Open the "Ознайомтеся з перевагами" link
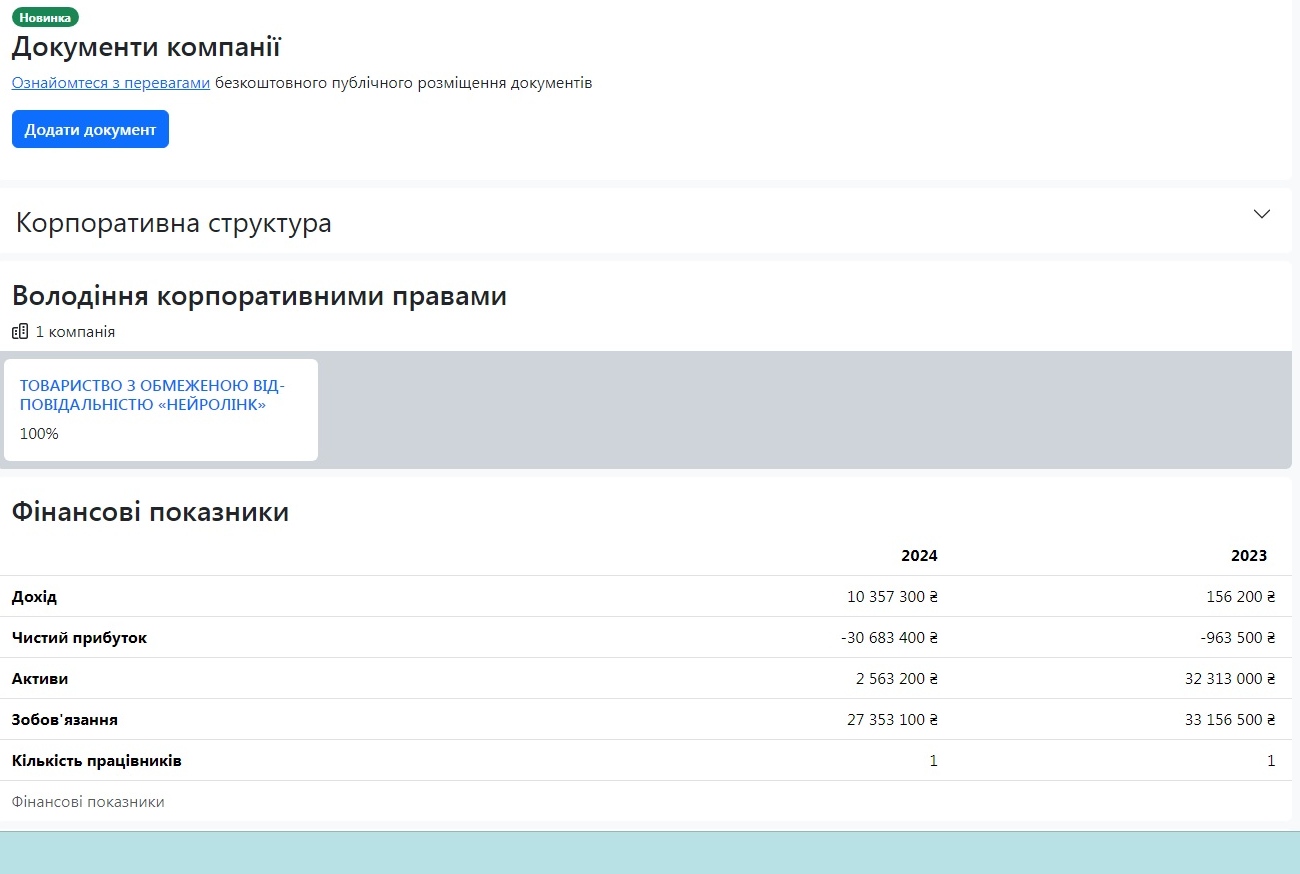The height and width of the screenshot is (874, 1300). click(111, 83)
